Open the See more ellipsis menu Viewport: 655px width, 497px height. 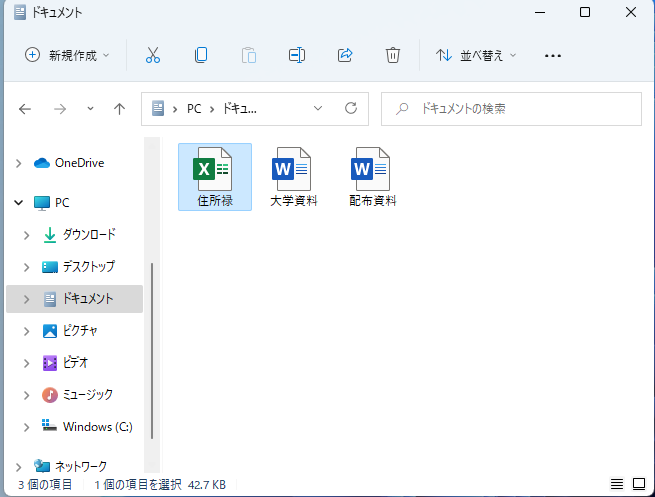[x=553, y=55]
